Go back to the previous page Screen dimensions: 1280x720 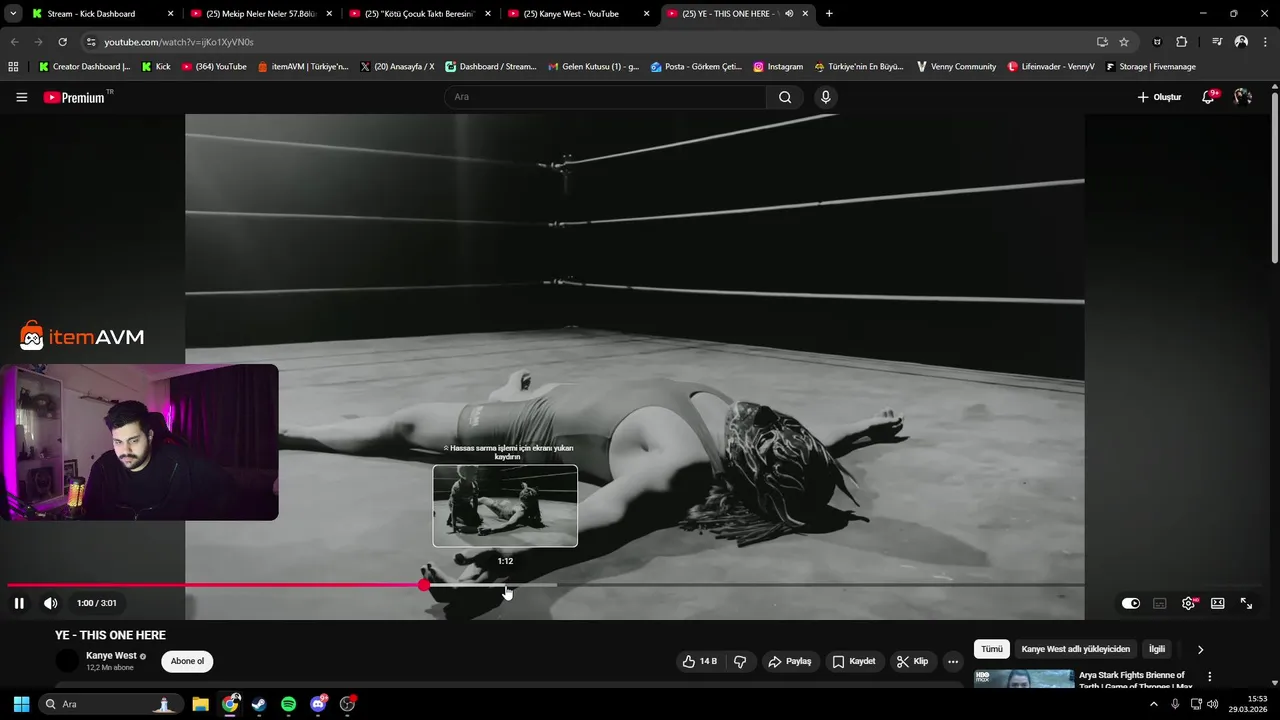[x=14, y=42]
